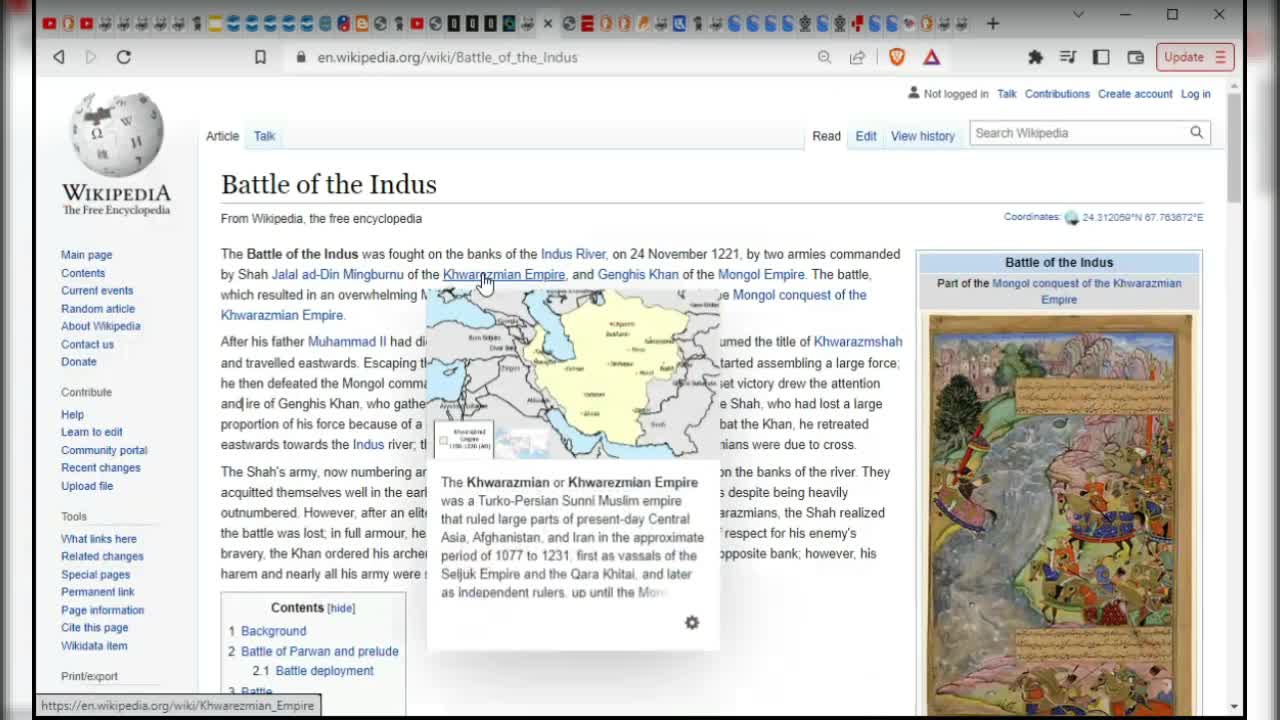Open the Muhammad II link
This screenshot has width=1280, height=720.
click(347, 342)
